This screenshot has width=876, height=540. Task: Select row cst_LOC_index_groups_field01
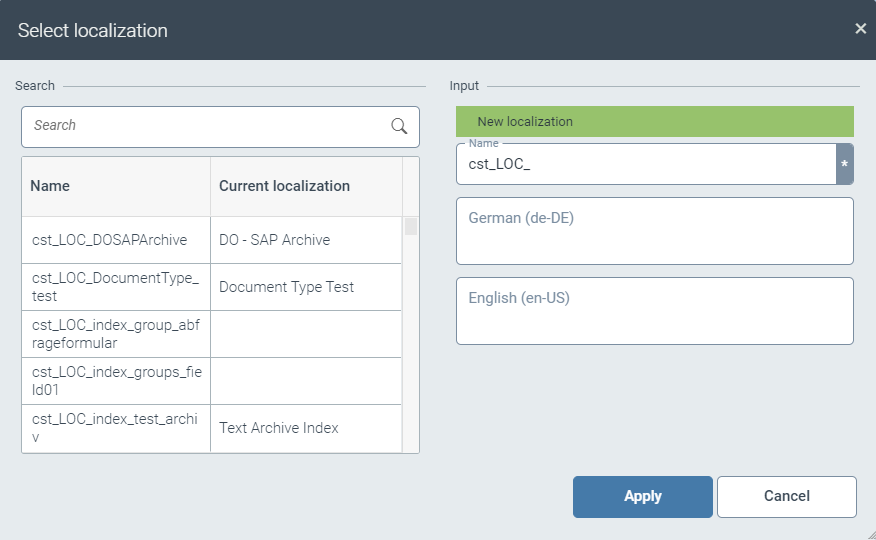click(x=115, y=381)
